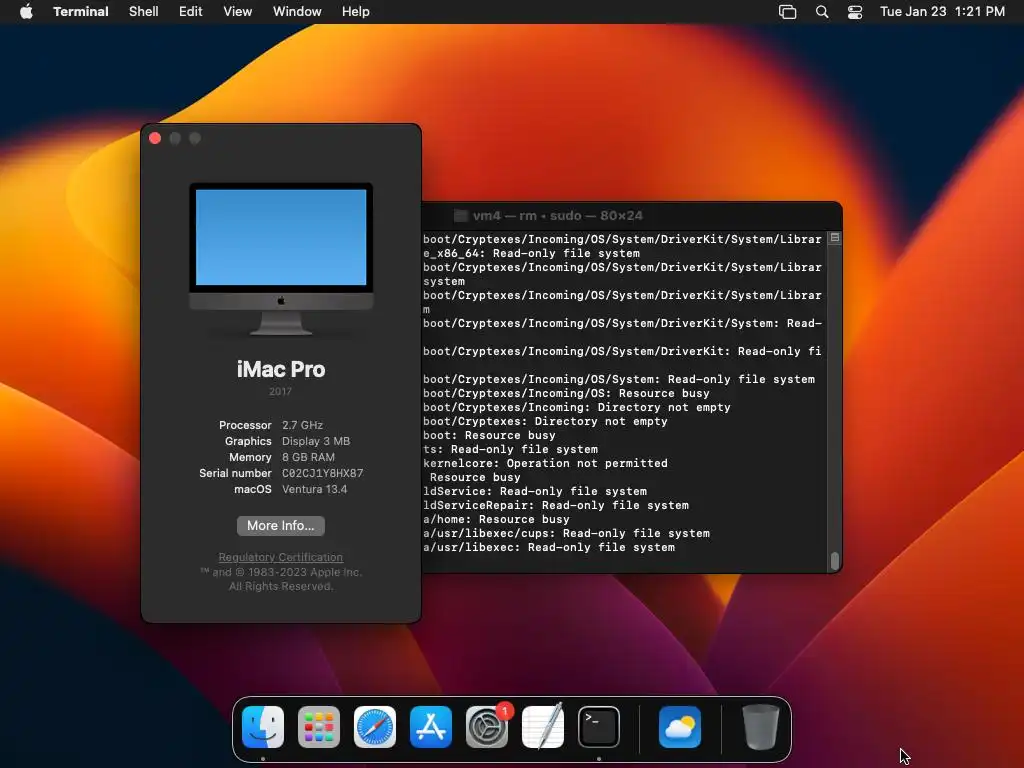
Task: Open TextEdit from the Dock
Action: [543, 727]
